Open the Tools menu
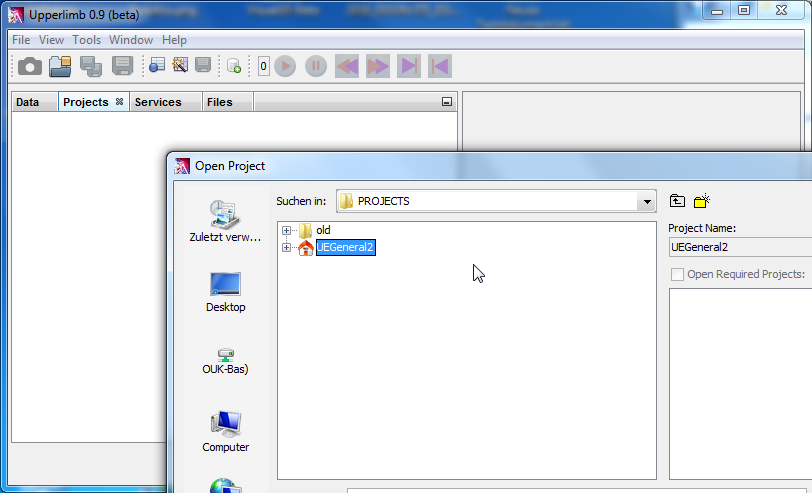 87,40
